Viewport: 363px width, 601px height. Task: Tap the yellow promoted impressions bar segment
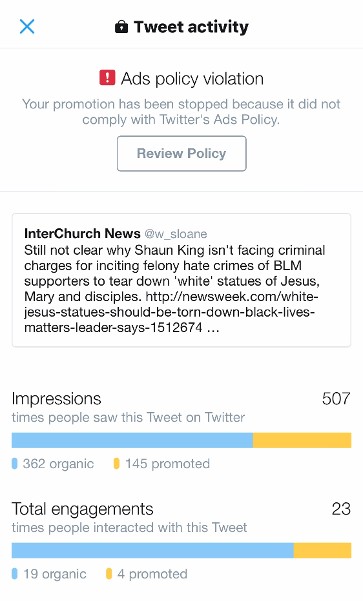tap(302, 440)
